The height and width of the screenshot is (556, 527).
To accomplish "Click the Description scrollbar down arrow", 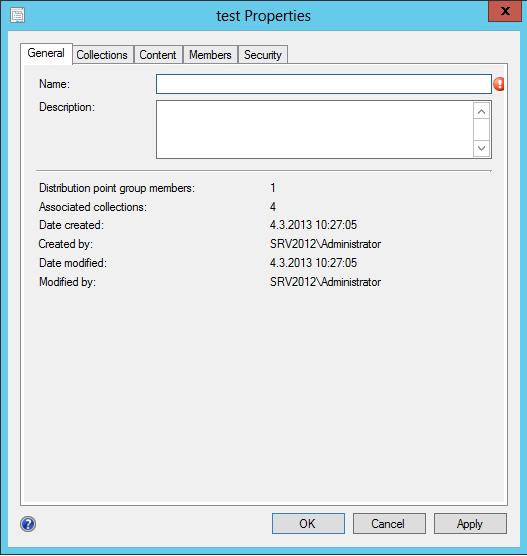I will [x=481, y=148].
